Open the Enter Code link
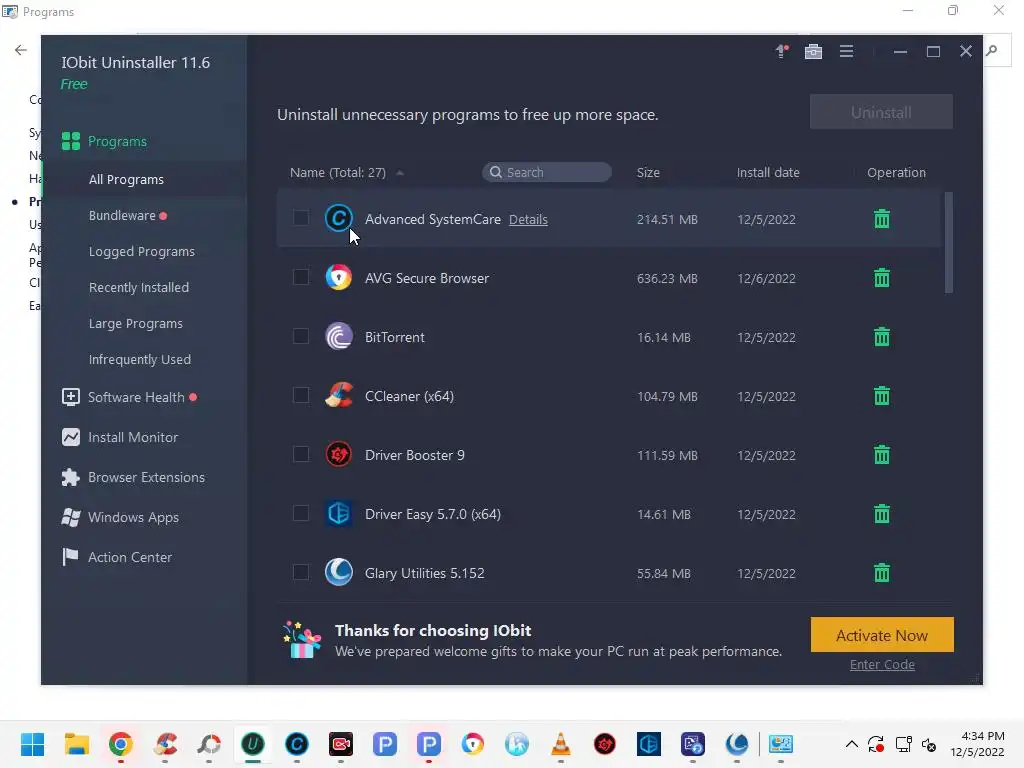 [882, 665]
